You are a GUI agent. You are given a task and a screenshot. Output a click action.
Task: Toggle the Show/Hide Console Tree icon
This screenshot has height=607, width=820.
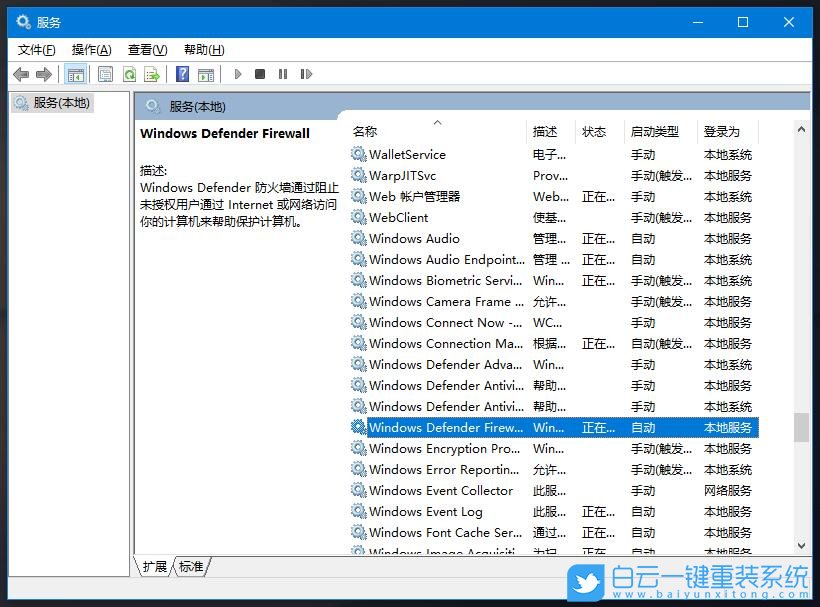pos(76,73)
